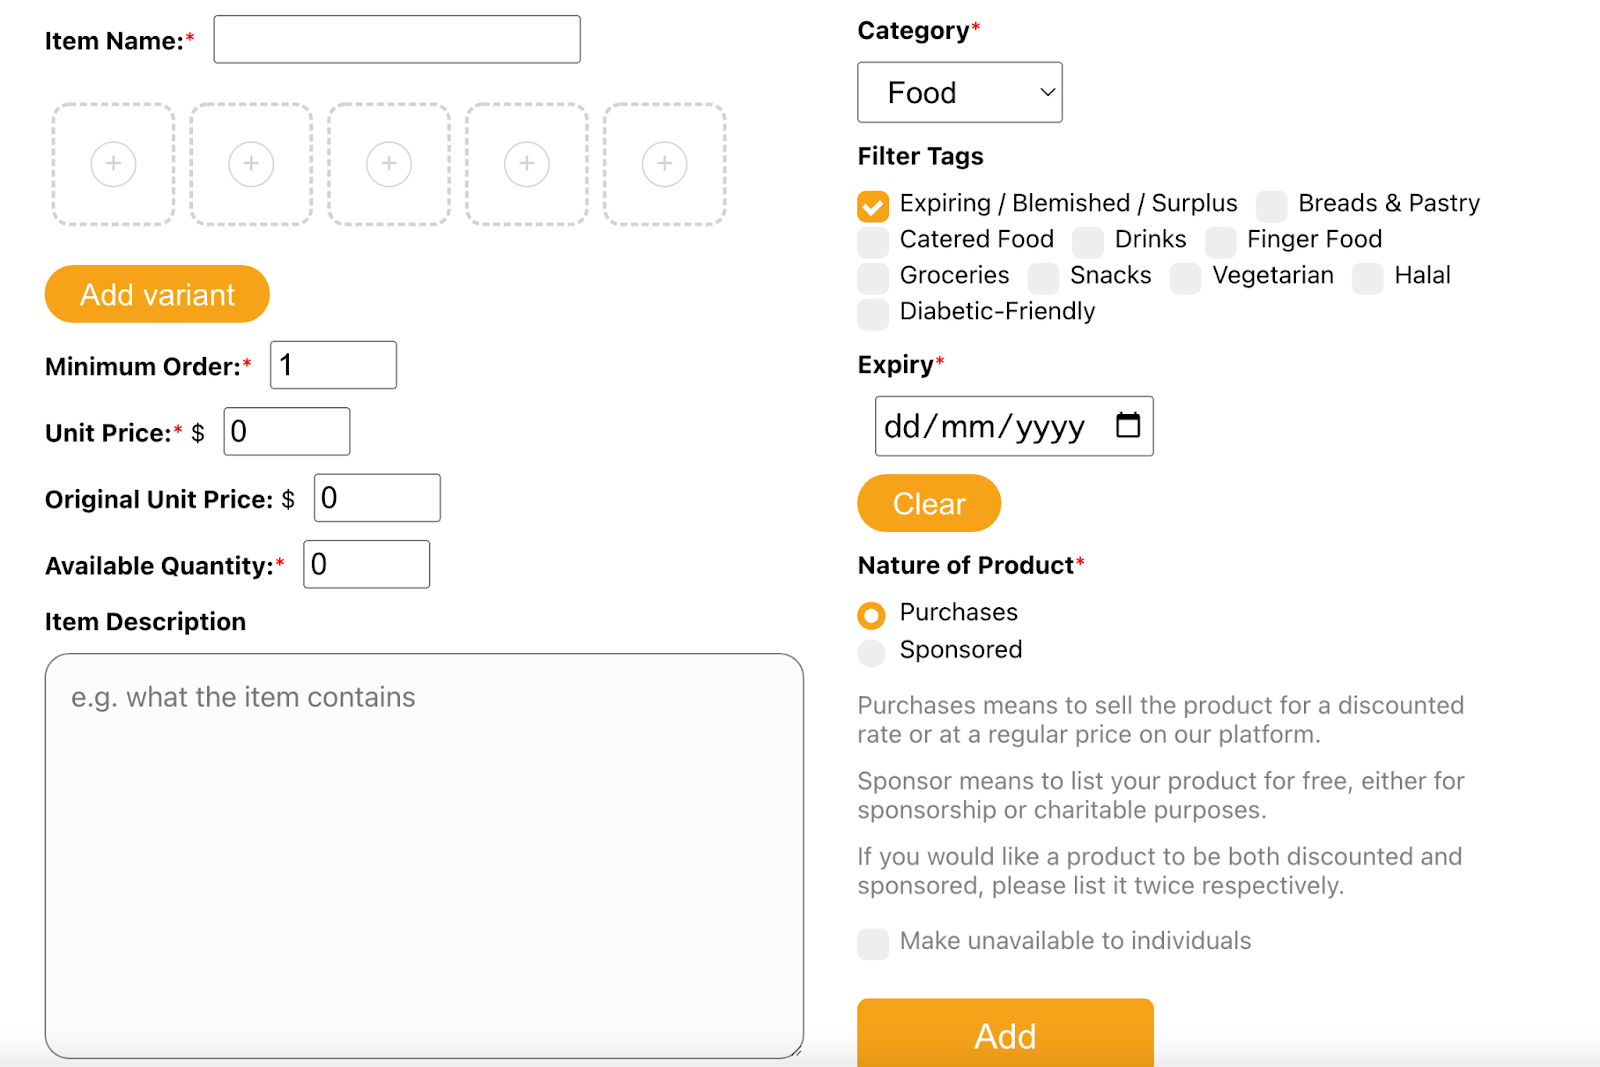Check the Diabetic-Friendly tag
This screenshot has width=1600, height=1067.
click(x=873, y=314)
